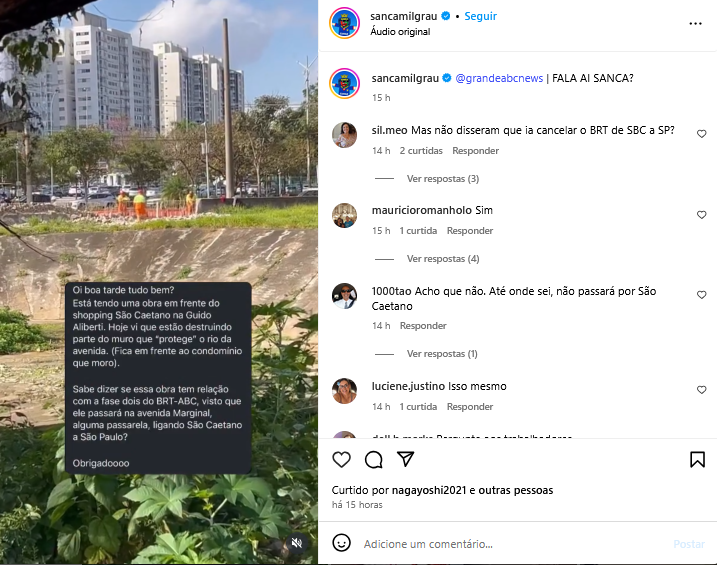Like sil.meo's comment heart
This screenshot has height=565, width=717.
(x=701, y=134)
